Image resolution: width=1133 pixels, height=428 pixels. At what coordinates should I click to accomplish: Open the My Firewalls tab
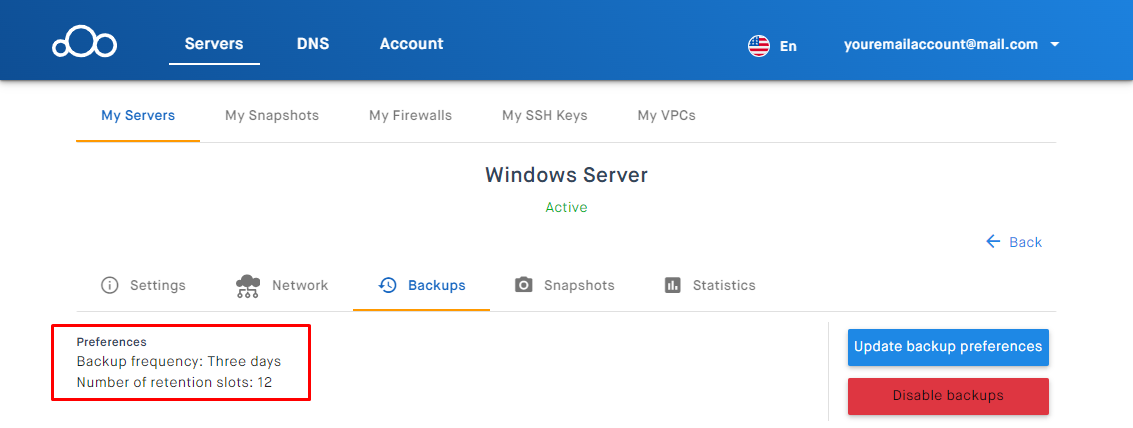coord(410,115)
